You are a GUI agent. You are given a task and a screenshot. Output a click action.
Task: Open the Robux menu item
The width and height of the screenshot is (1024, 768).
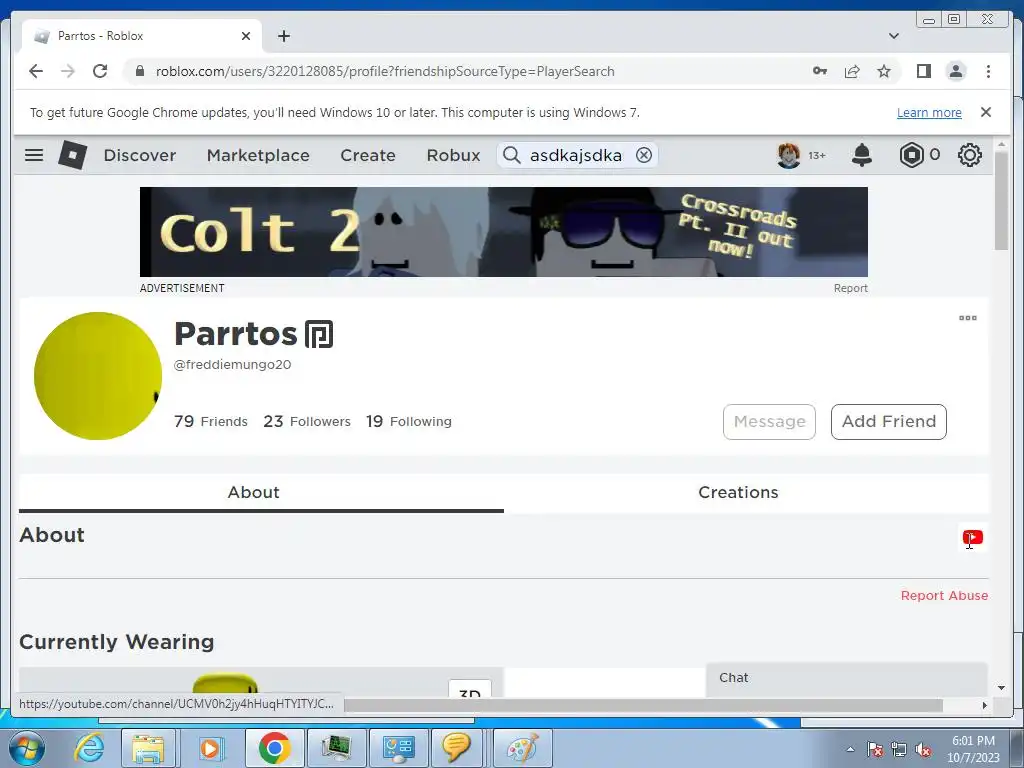click(453, 155)
